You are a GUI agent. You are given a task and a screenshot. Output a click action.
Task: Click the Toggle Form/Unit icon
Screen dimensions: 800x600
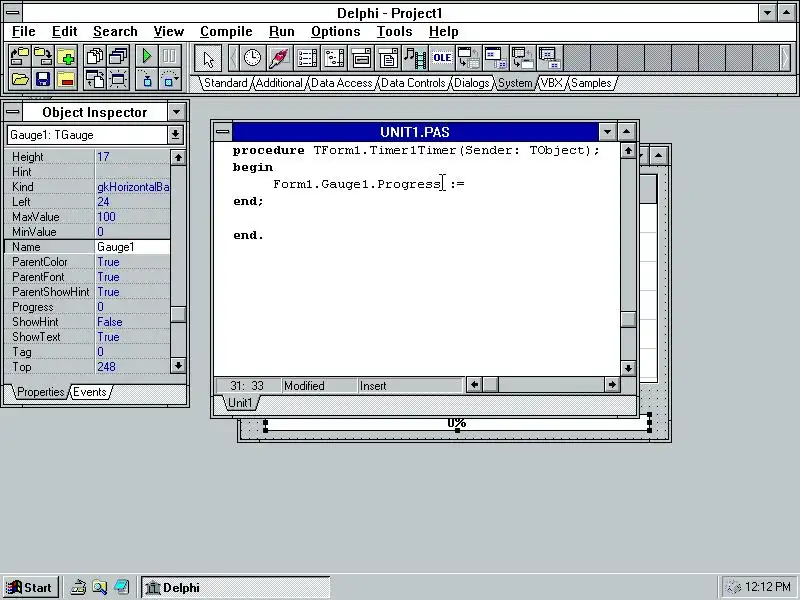[x=95, y=79]
